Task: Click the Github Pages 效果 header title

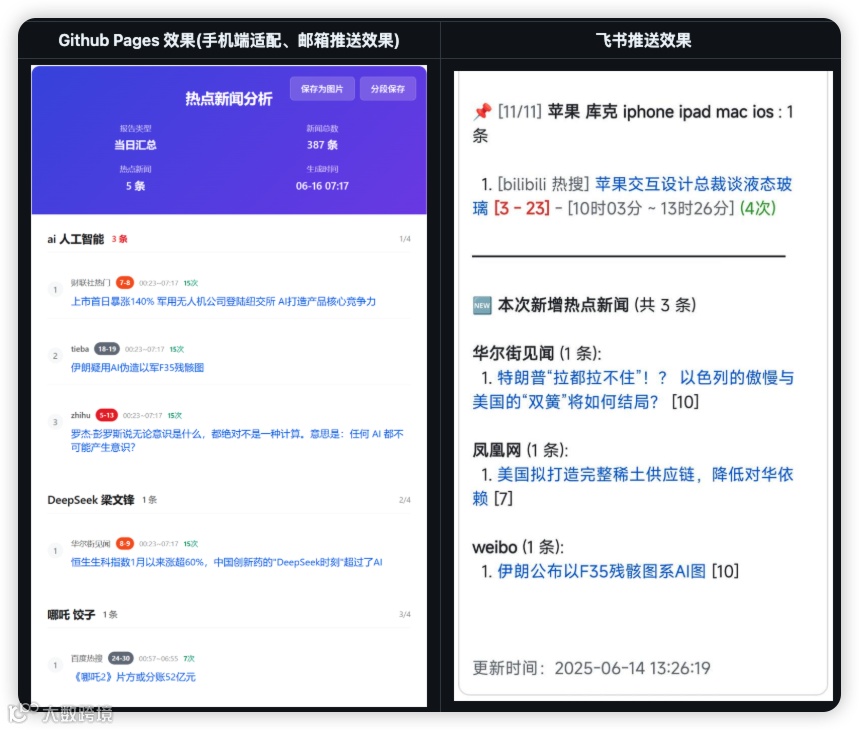Action: click(x=229, y=40)
